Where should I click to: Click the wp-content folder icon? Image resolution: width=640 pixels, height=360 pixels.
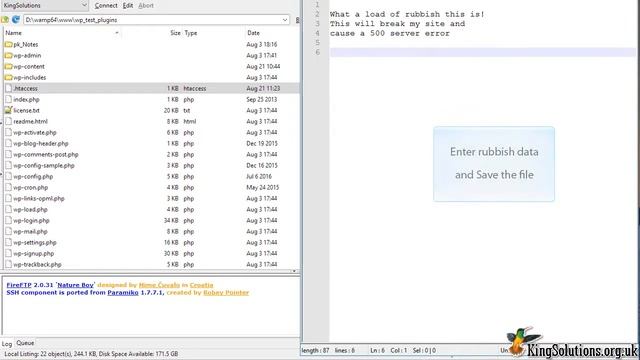[x=8, y=67]
